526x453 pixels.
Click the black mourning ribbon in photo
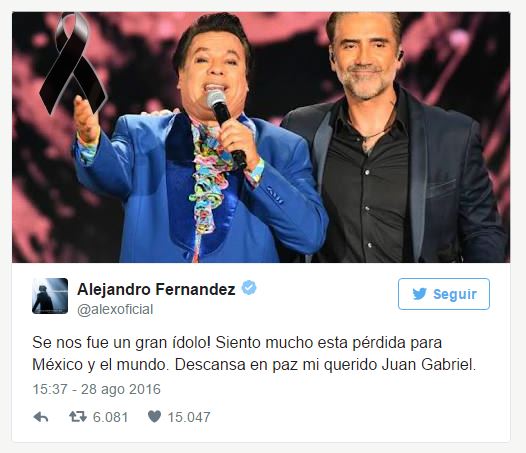(x=72, y=64)
